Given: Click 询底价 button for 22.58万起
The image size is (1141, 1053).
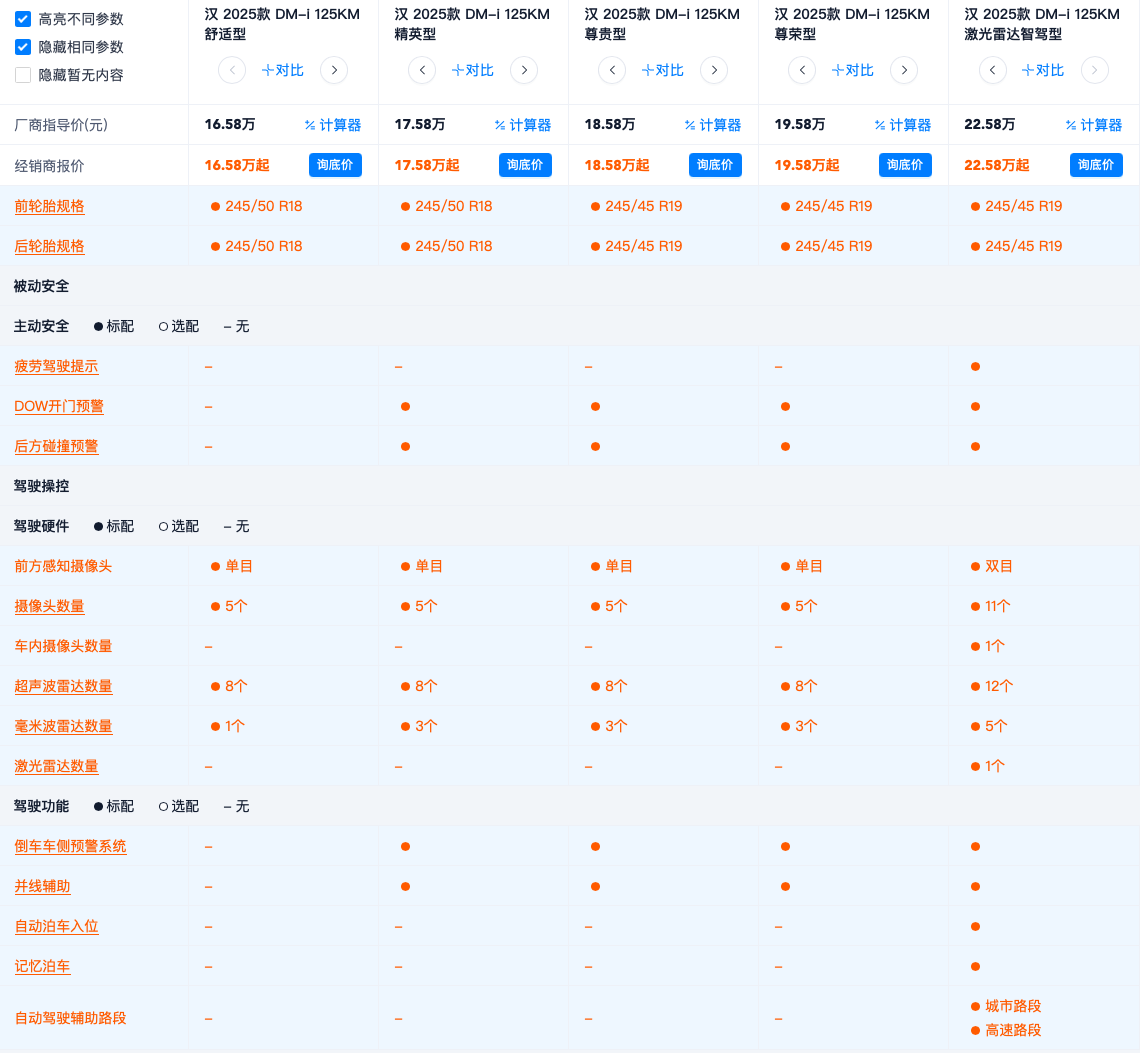Looking at the screenshot, I should point(1096,165).
